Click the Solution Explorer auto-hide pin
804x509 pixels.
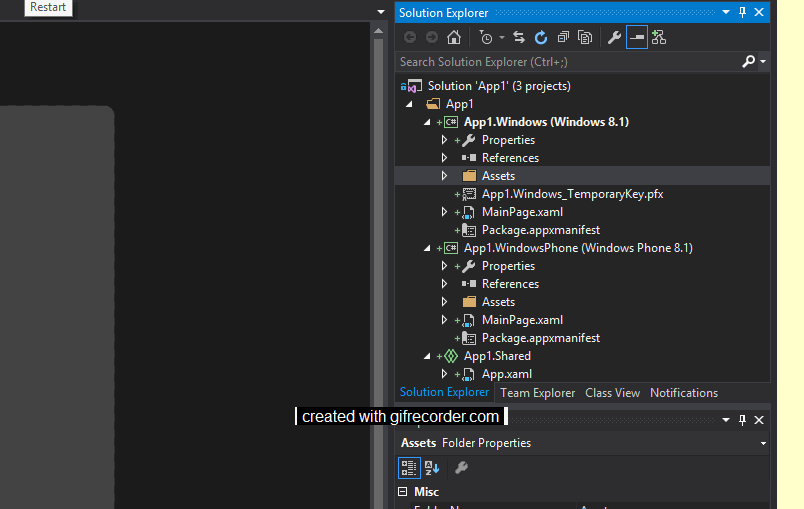pyautogui.click(x=742, y=12)
